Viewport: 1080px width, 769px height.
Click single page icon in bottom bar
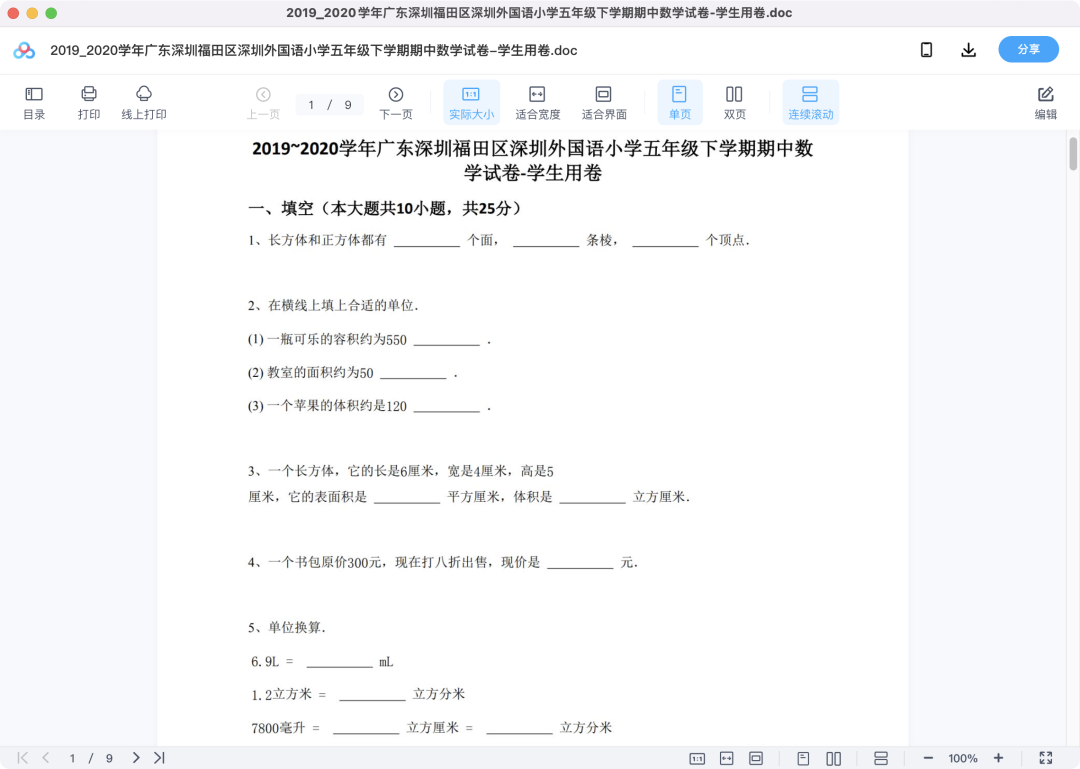point(803,759)
